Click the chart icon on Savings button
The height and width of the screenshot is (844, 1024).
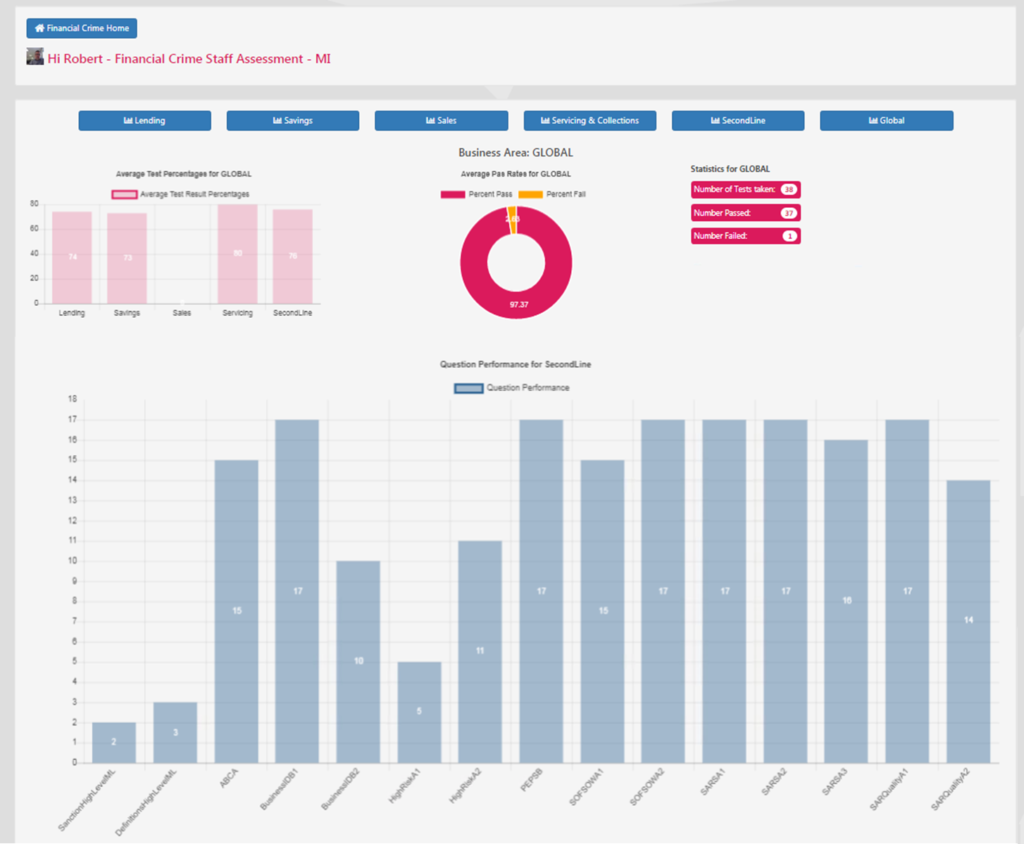(276, 121)
